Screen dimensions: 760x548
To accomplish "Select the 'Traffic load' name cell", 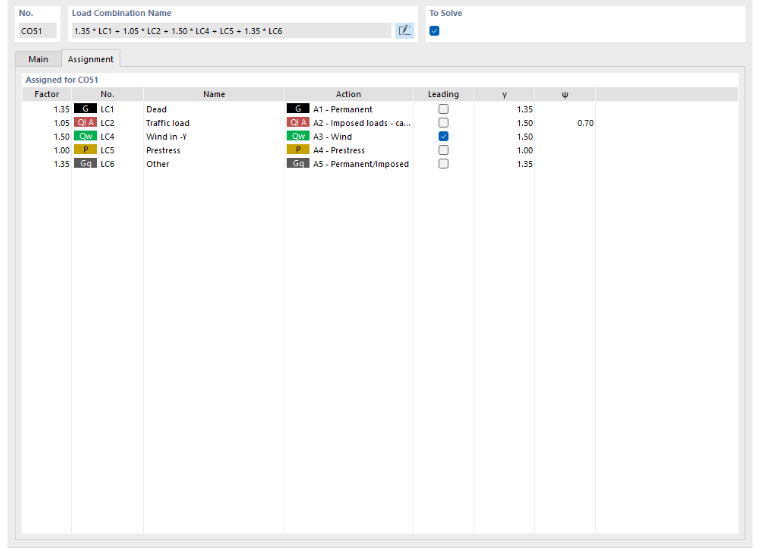I will tap(214, 123).
